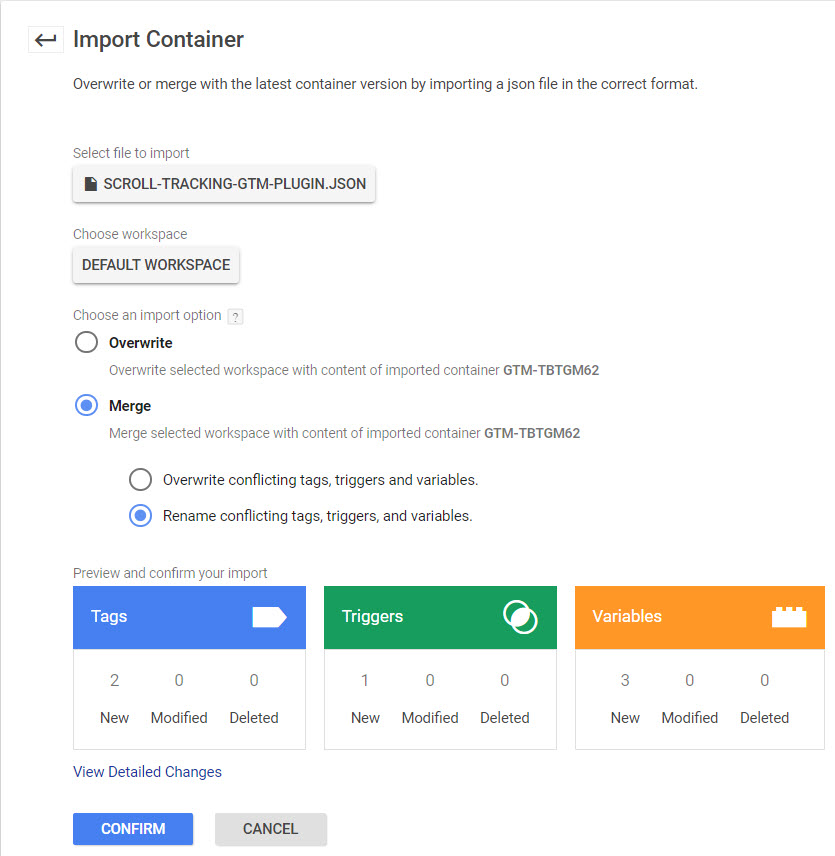Click the blue Tags card header
This screenshot has height=856, width=835.
point(160,617)
